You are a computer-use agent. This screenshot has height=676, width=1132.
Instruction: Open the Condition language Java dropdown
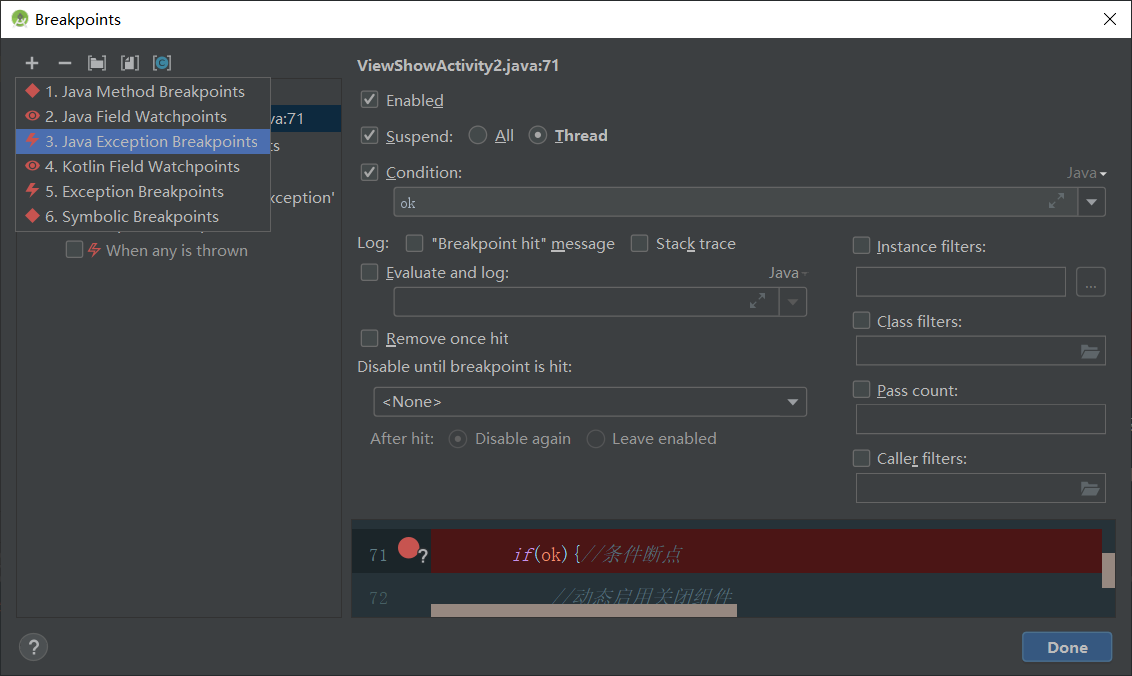[x=1087, y=173]
